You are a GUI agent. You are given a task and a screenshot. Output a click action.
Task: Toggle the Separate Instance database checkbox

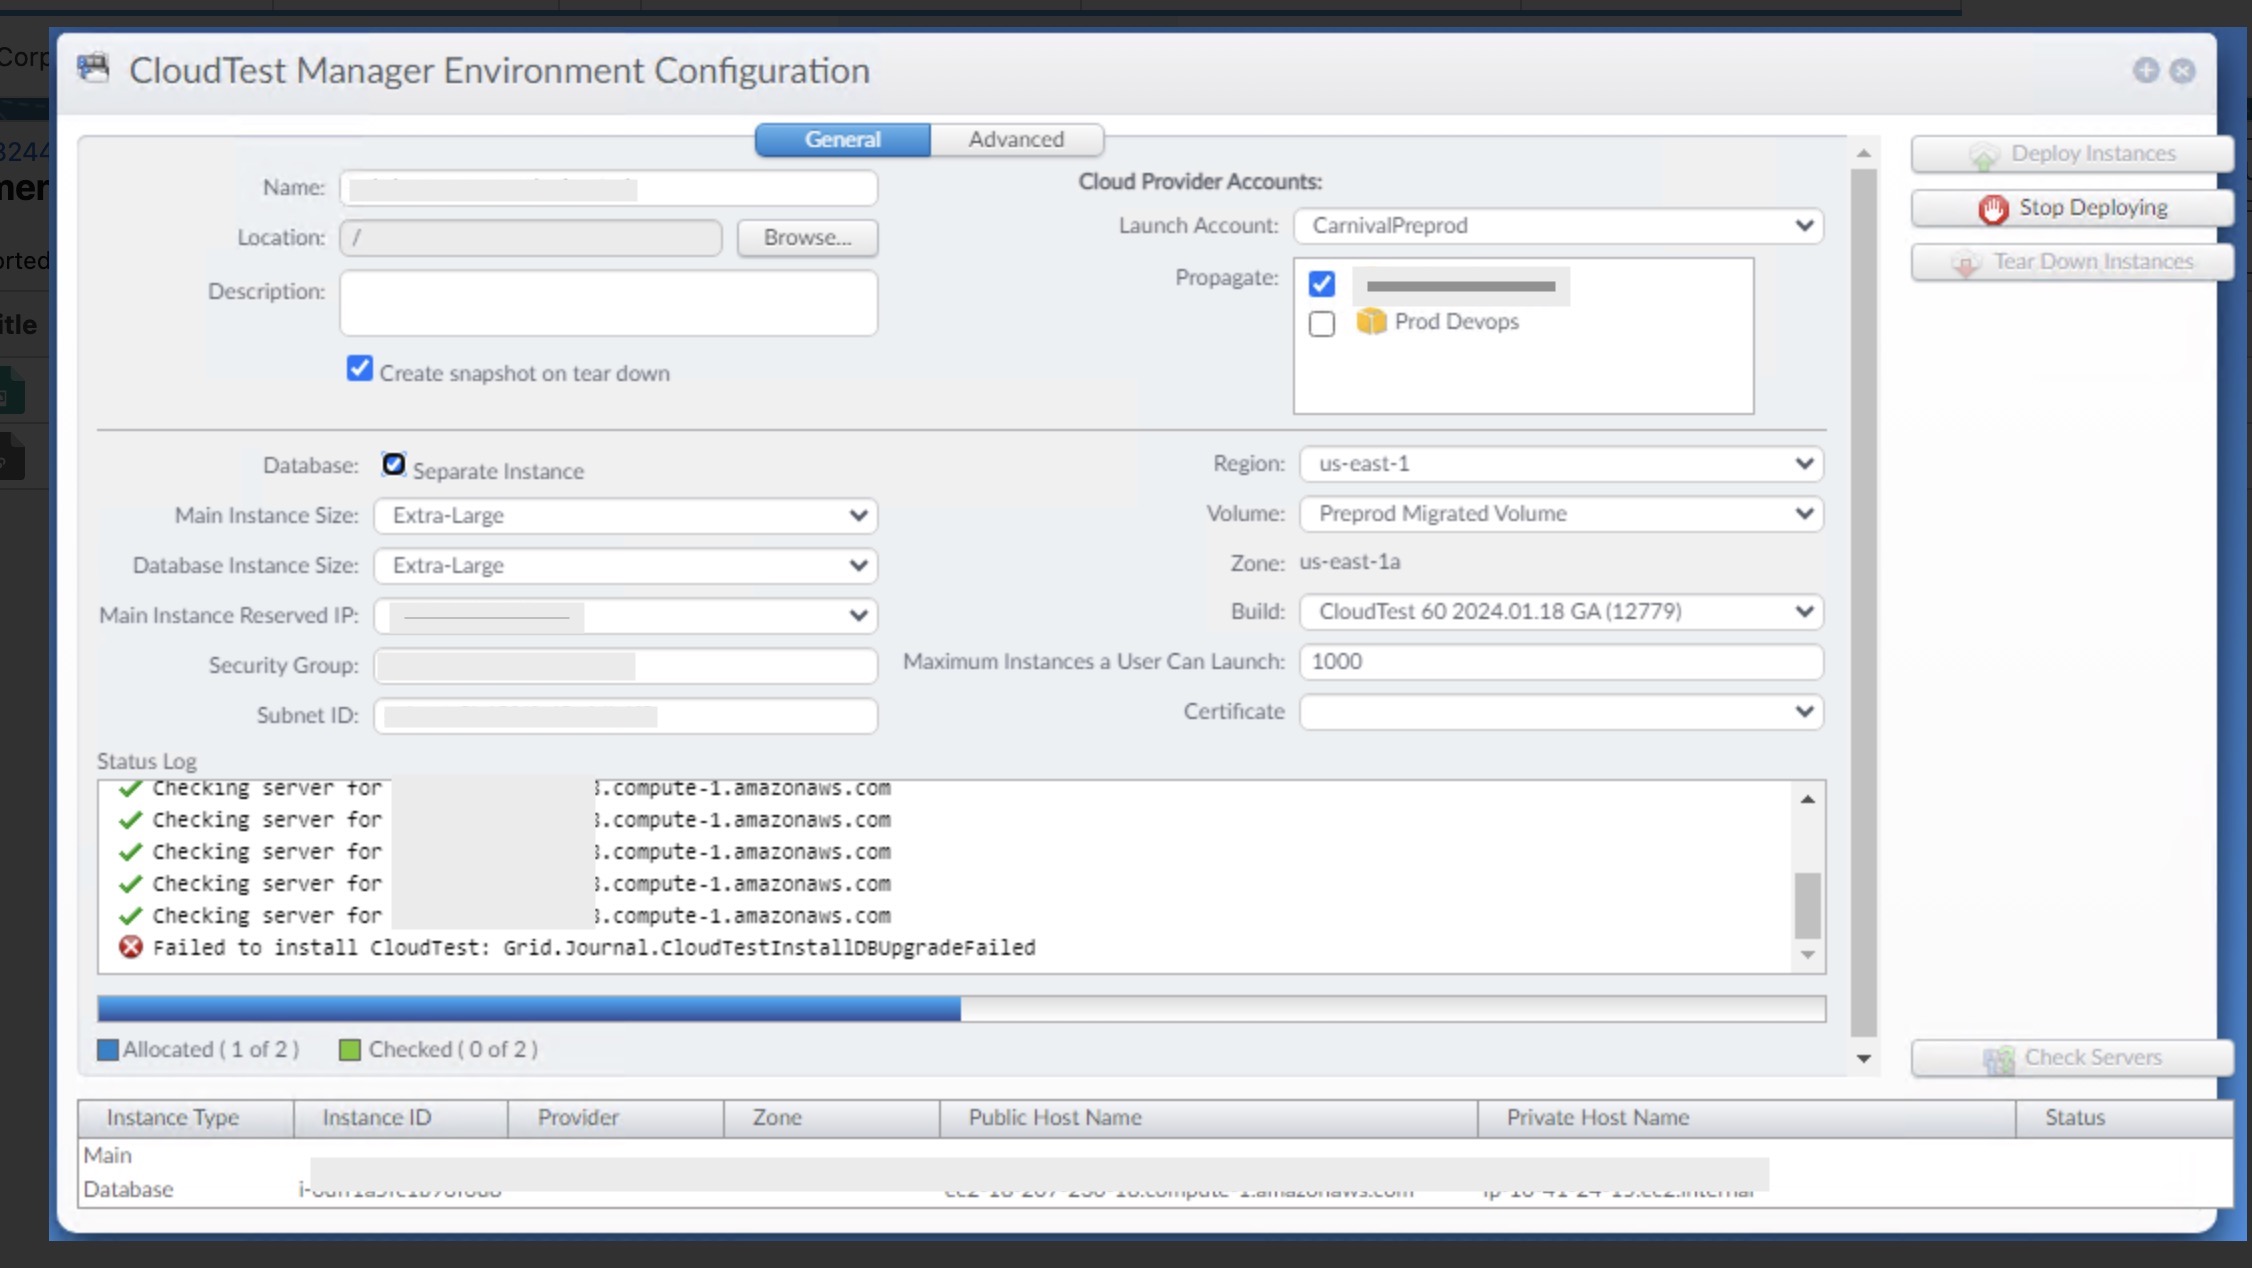click(393, 464)
